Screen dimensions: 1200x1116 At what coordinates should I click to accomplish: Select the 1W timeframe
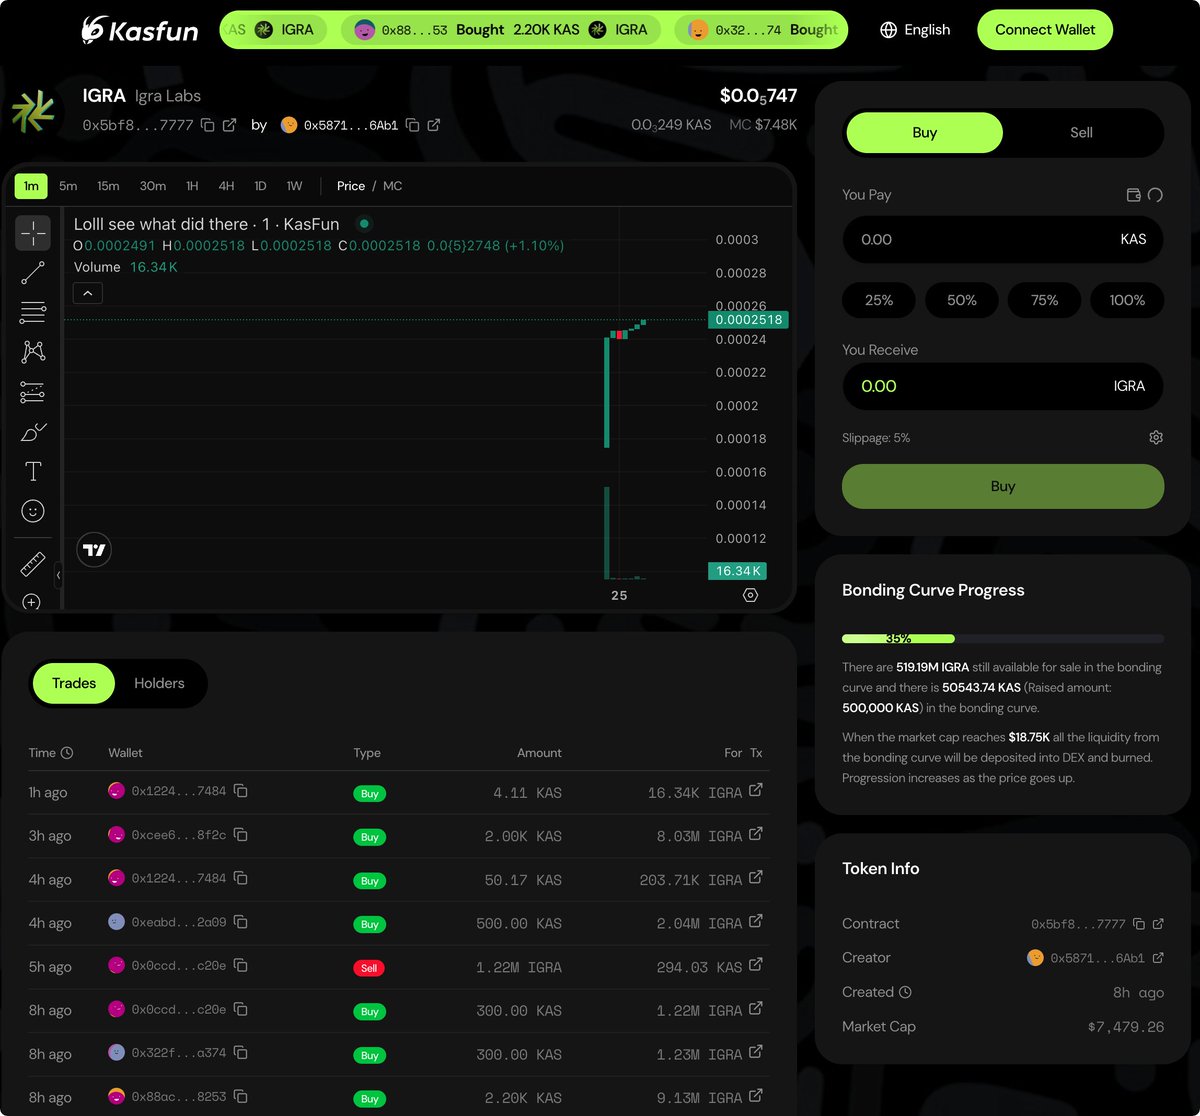294,186
